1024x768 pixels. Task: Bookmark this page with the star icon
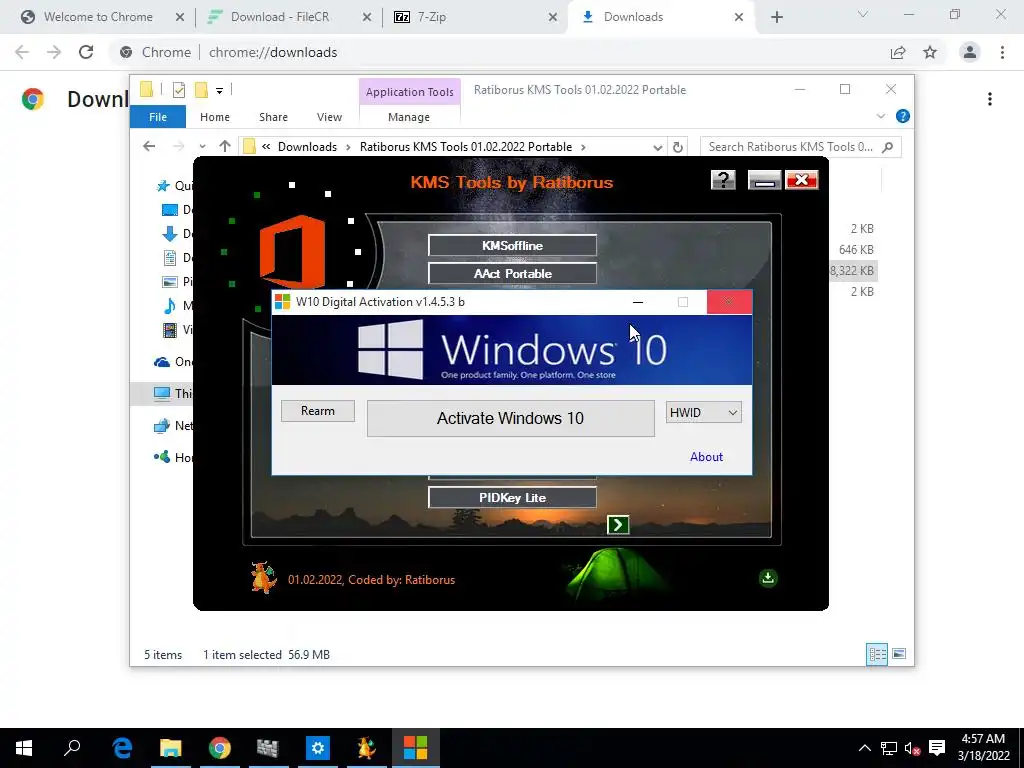pyautogui.click(x=930, y=52)
